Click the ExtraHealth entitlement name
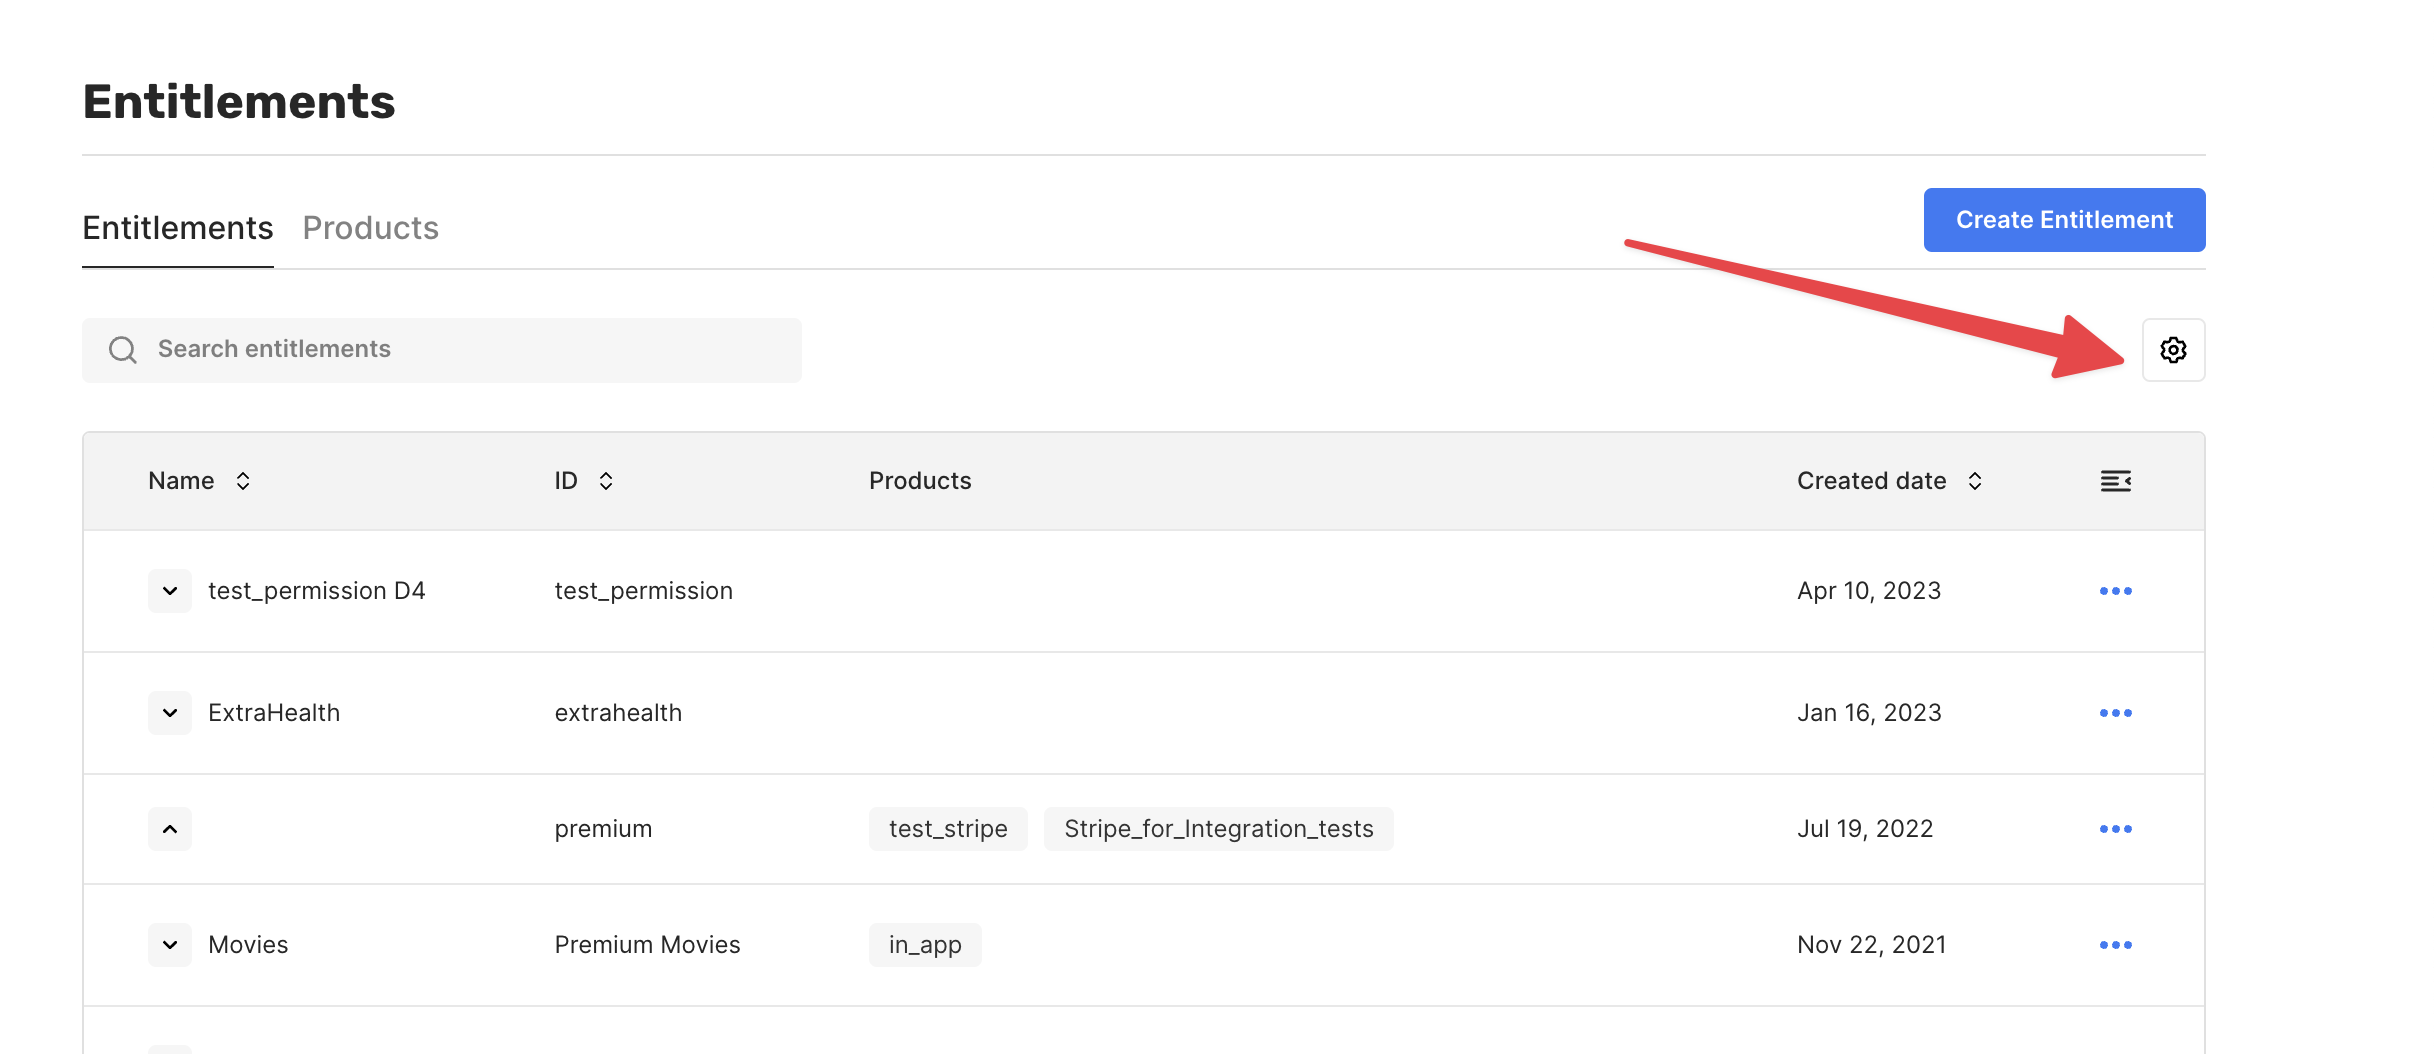 274,713
